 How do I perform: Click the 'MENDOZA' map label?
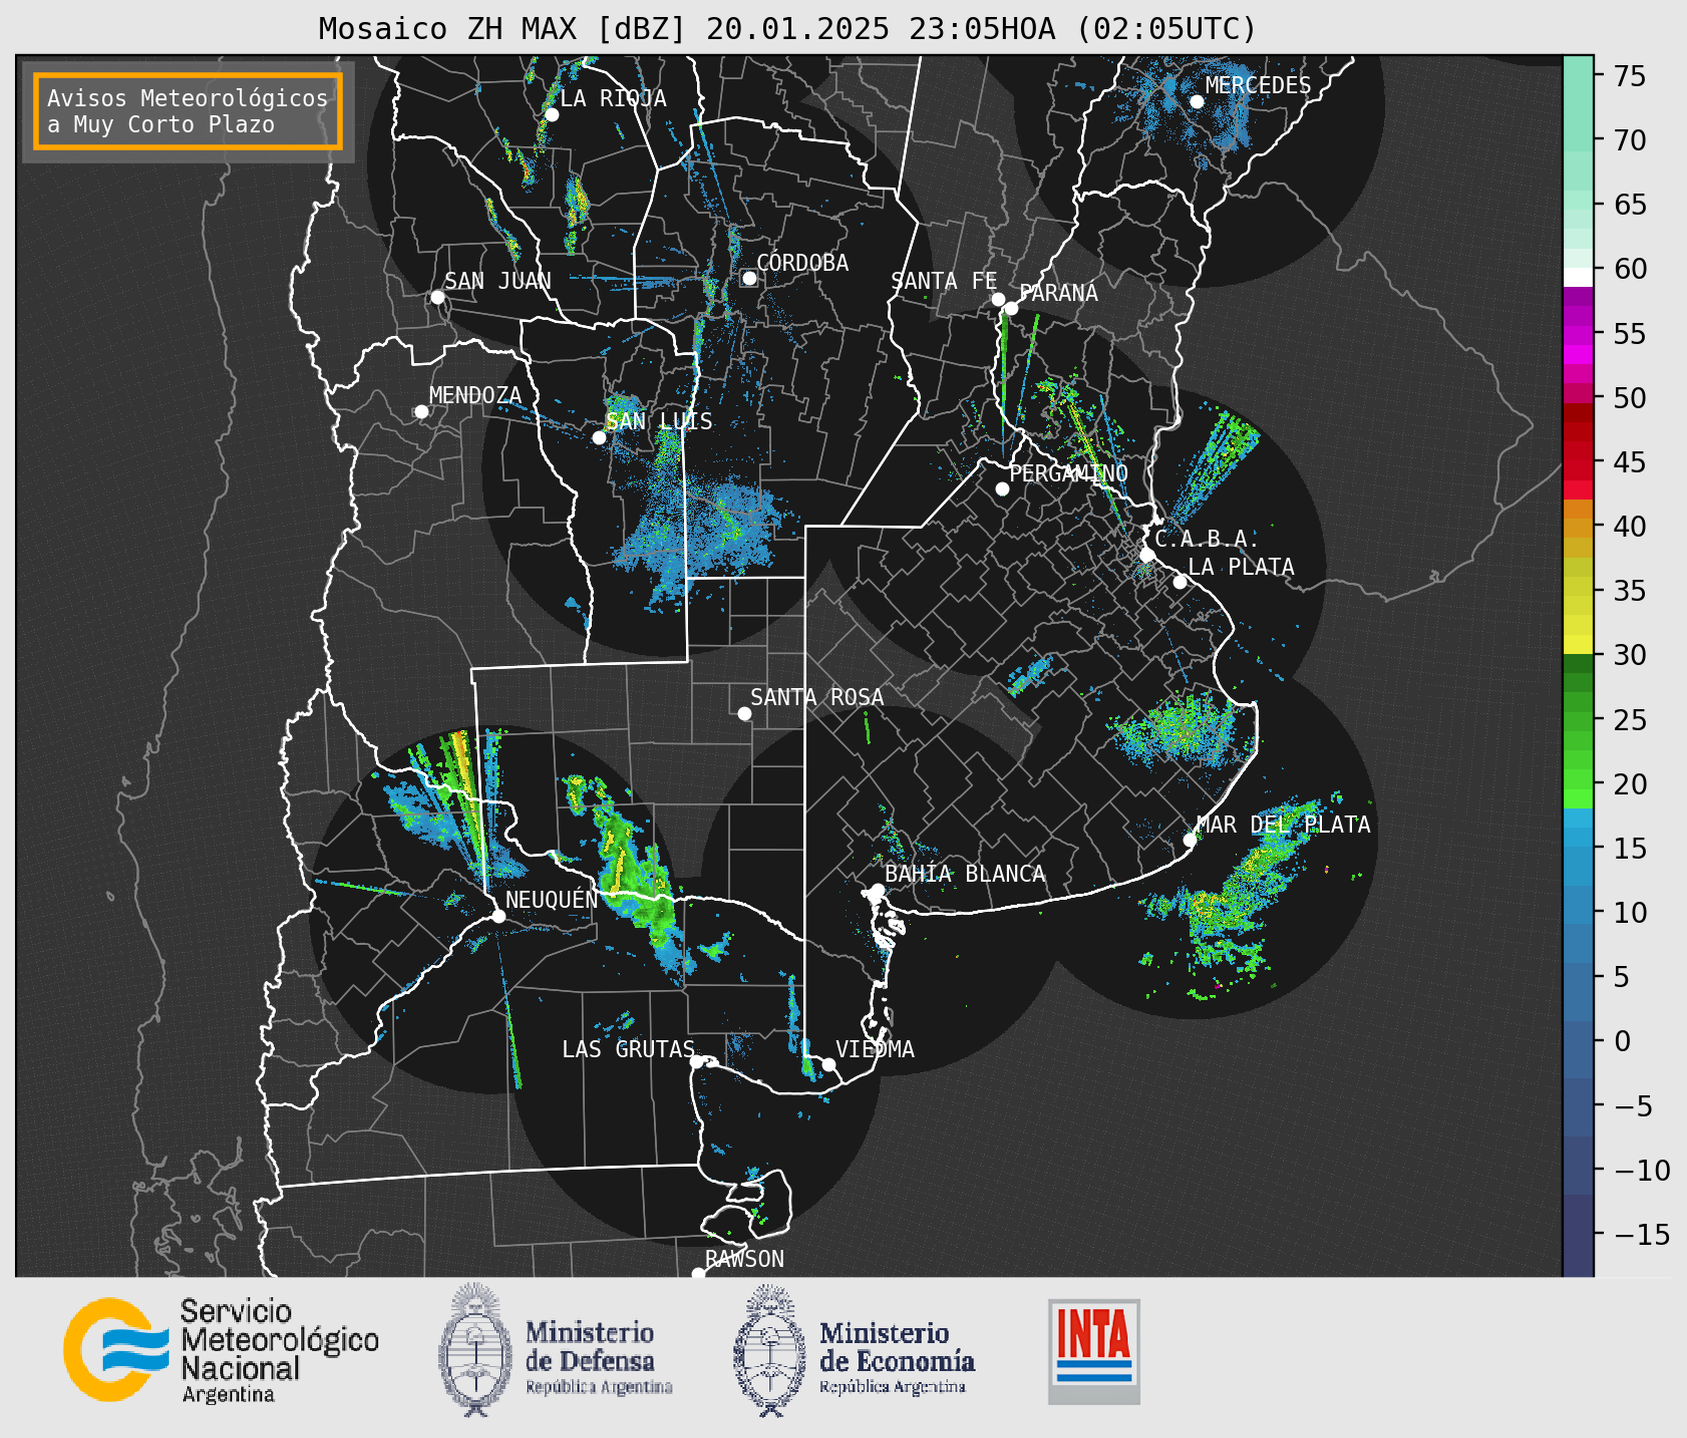pos(475,396)
